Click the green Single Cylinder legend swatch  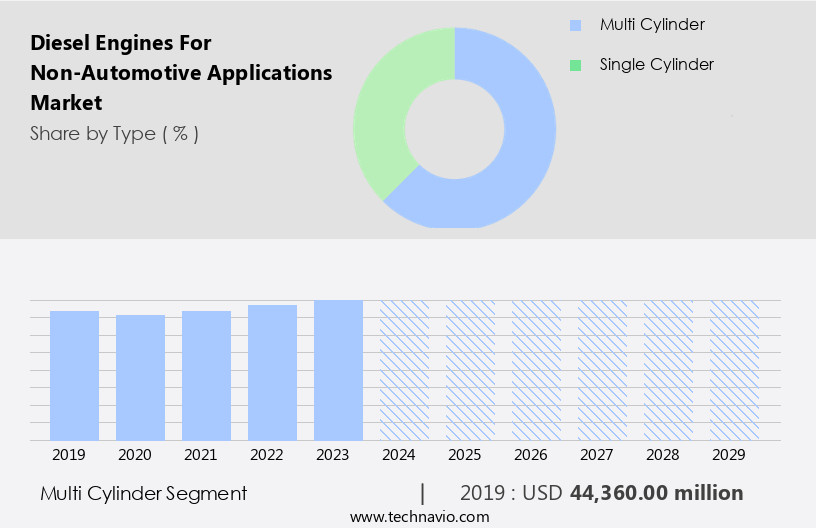(575, 65)
